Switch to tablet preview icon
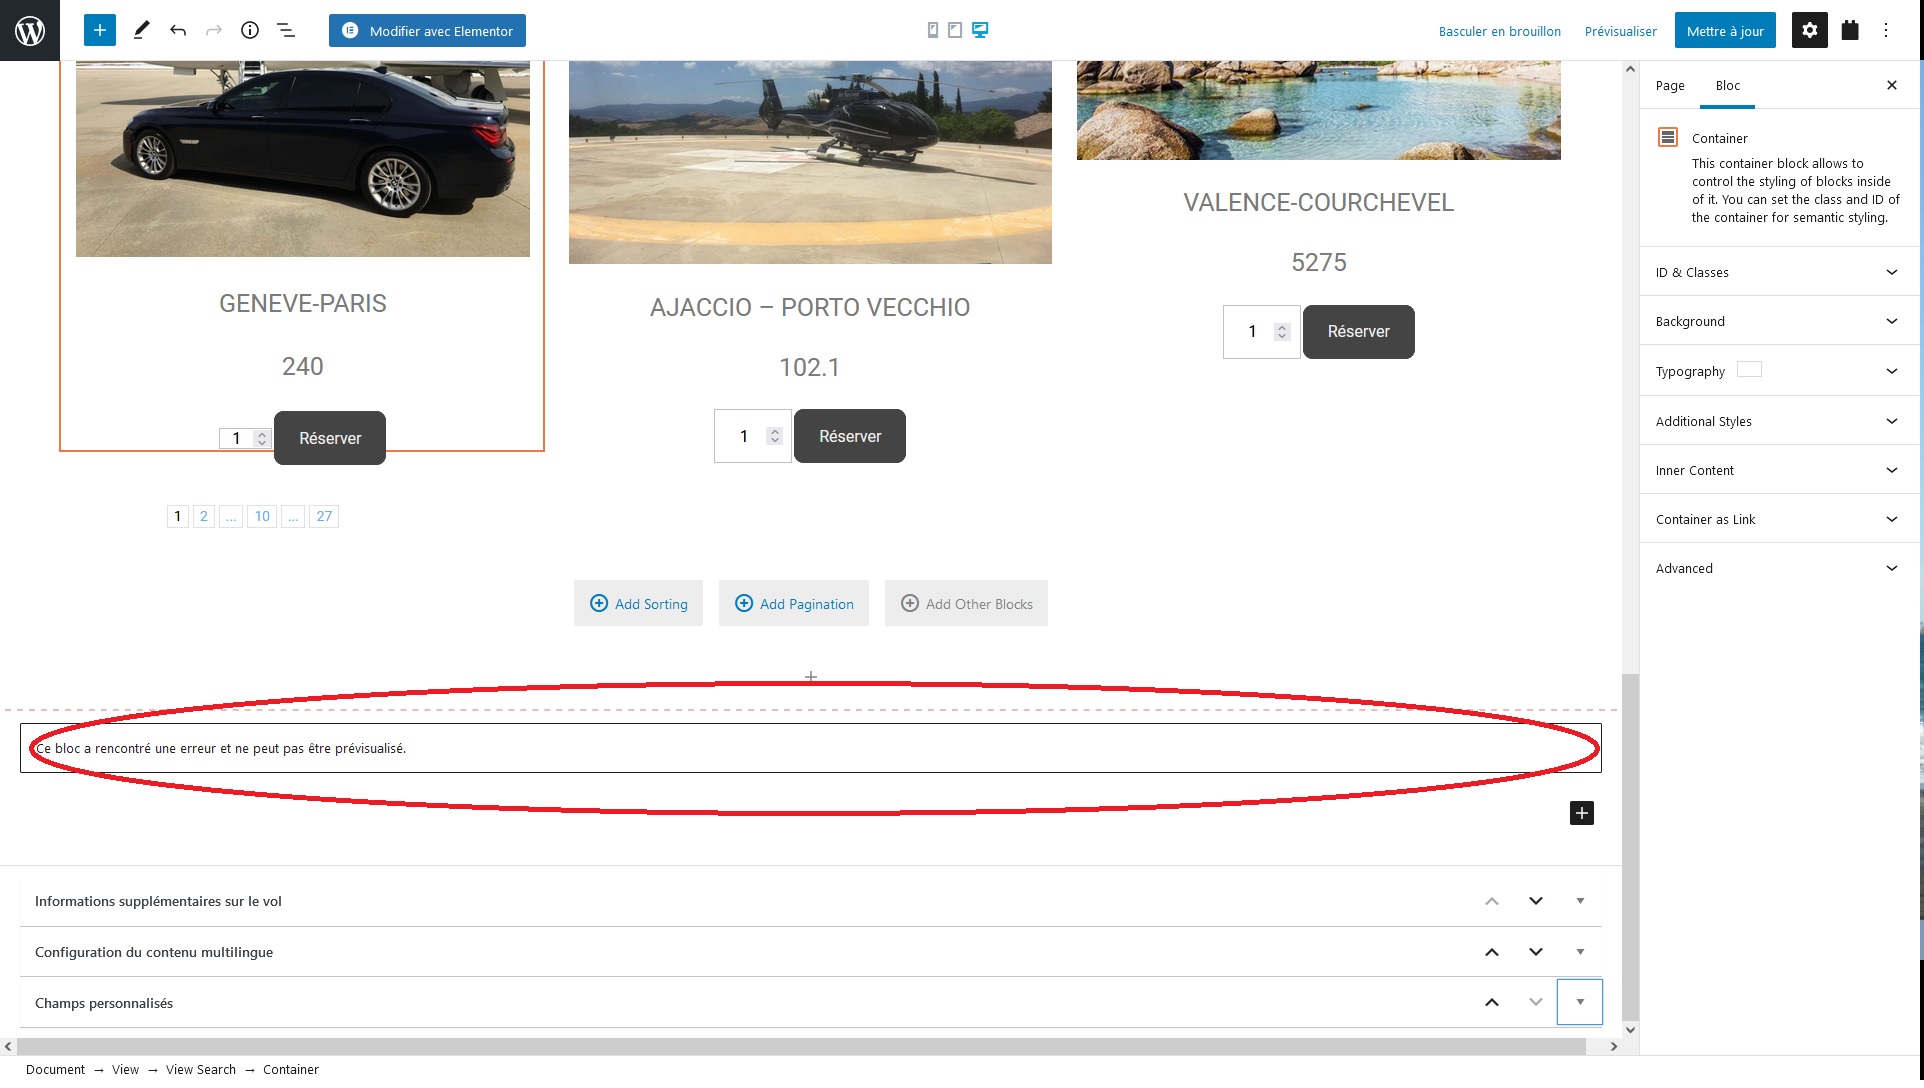 955,30
